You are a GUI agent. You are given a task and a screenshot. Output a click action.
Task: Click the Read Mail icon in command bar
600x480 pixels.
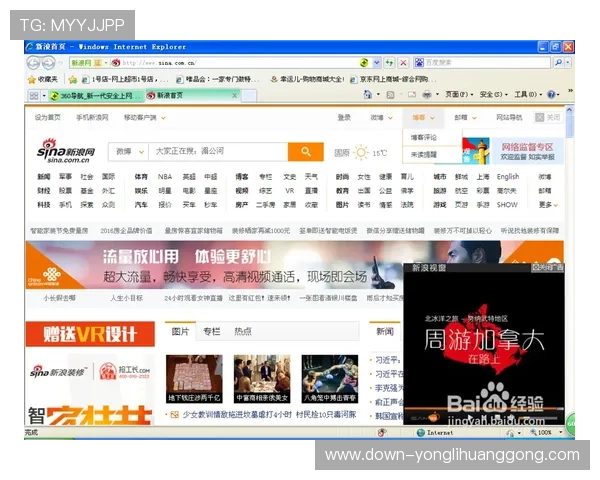(412, 95)
